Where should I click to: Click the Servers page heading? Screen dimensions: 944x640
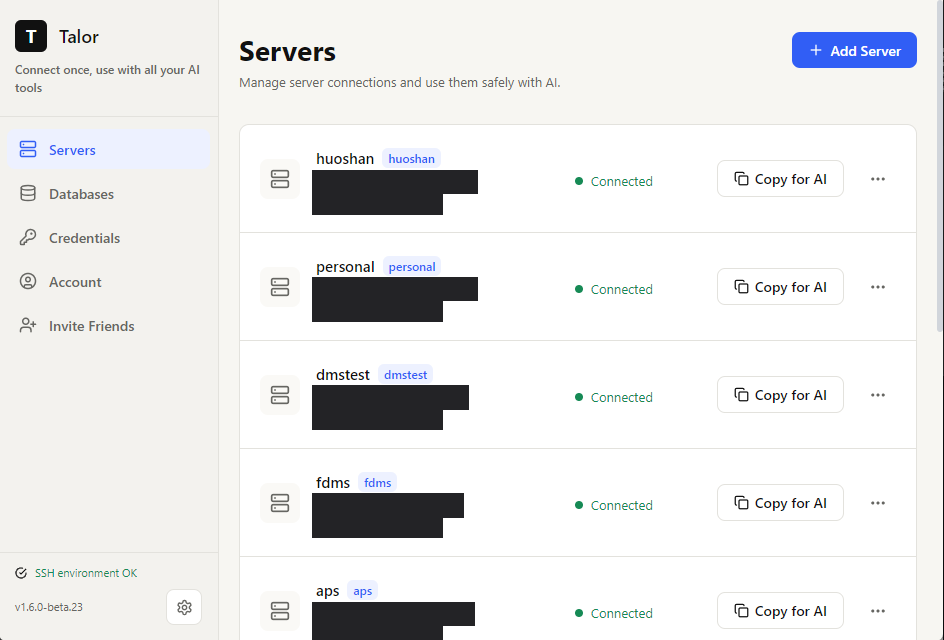287,51
